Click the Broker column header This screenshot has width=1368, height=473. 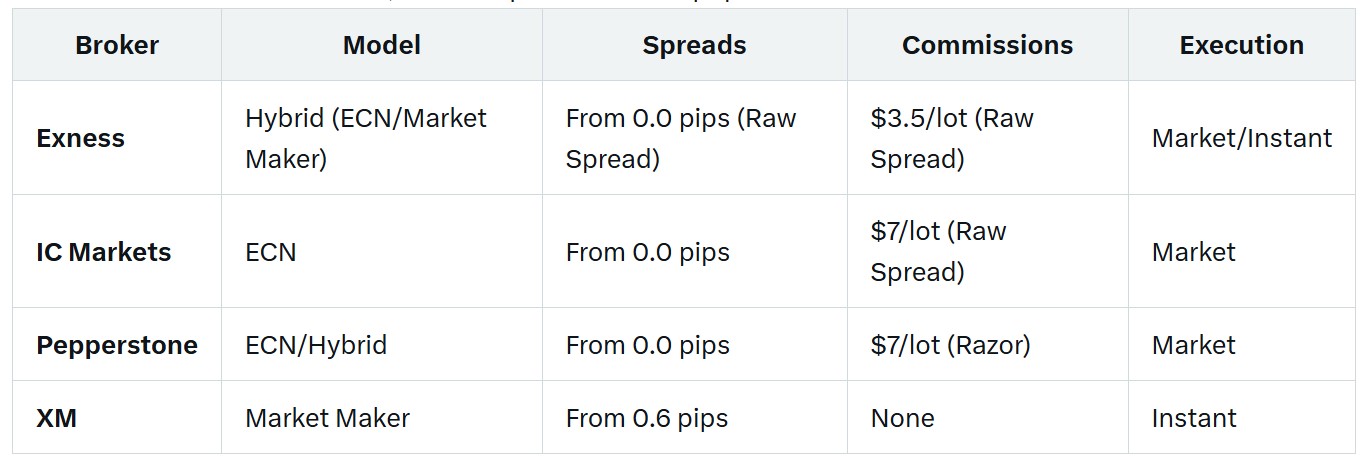coord(117,45)
